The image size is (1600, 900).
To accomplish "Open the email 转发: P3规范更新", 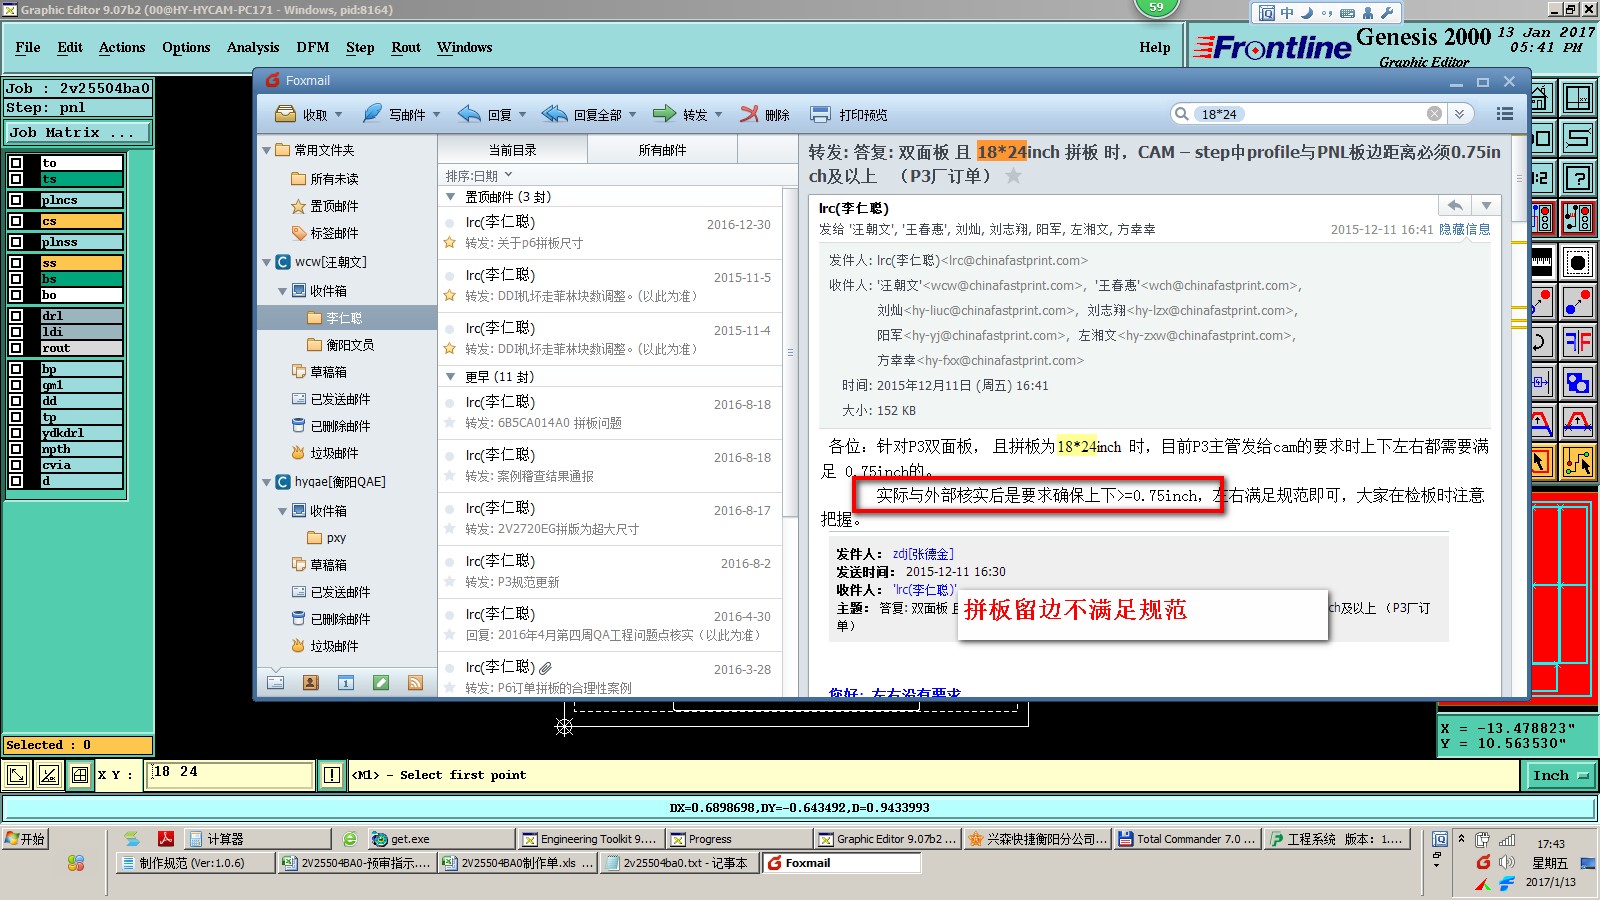I will tap(612, 572).
